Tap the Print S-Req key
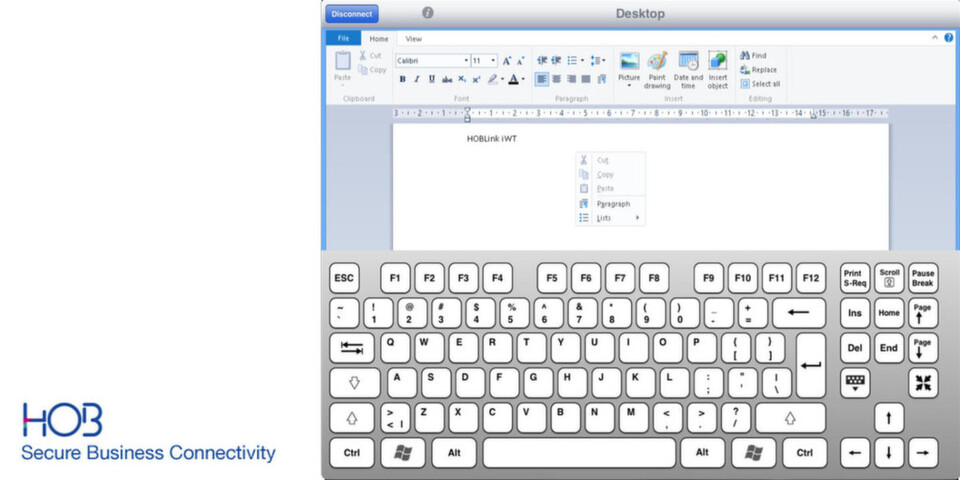960x480 pixels. coord(855,279)
